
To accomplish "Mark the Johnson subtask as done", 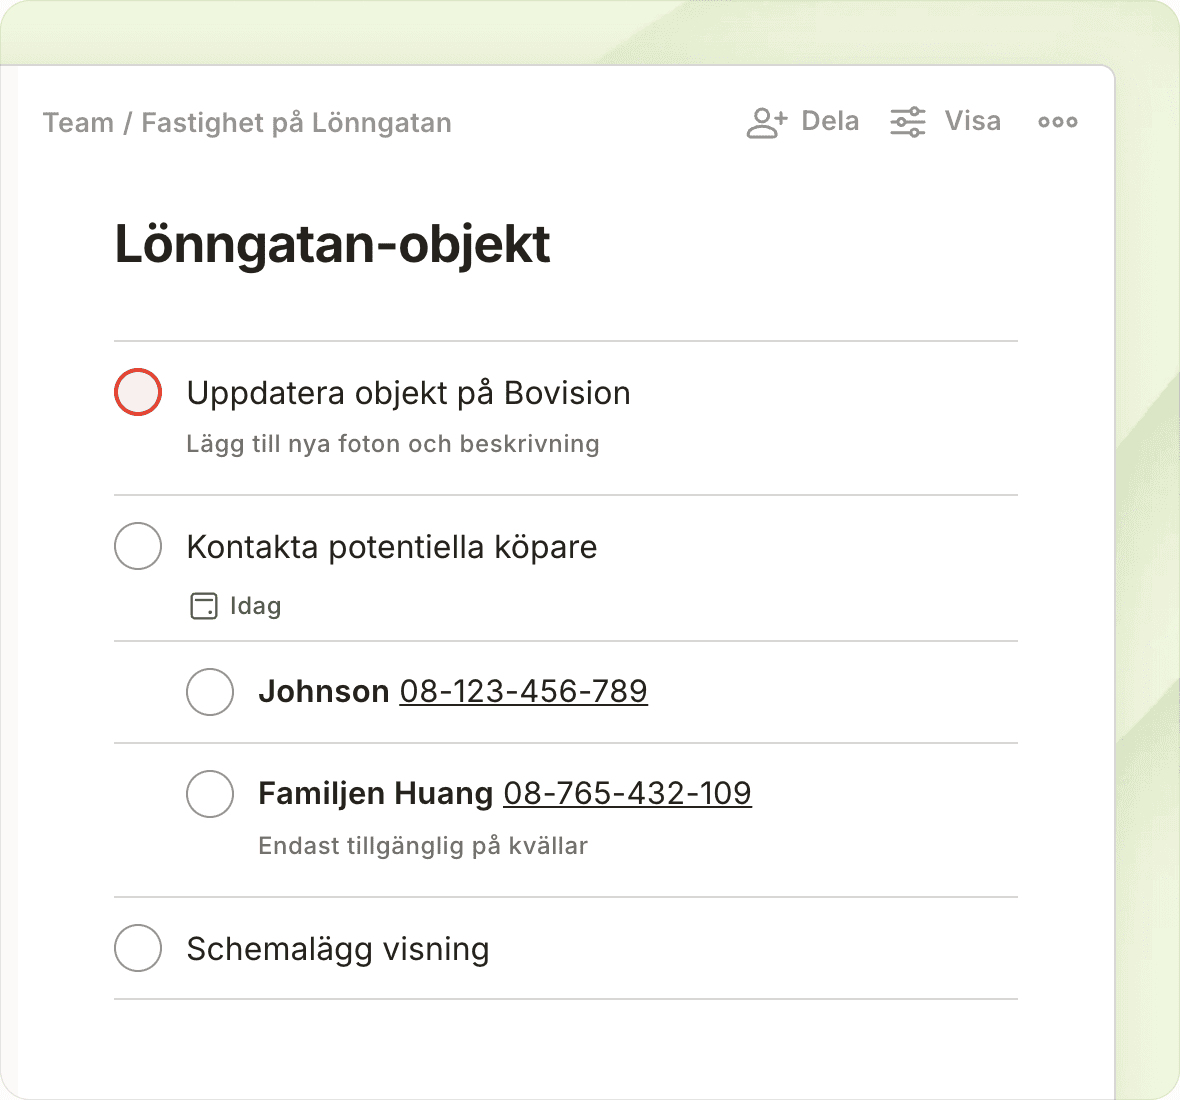I will 210,691.
